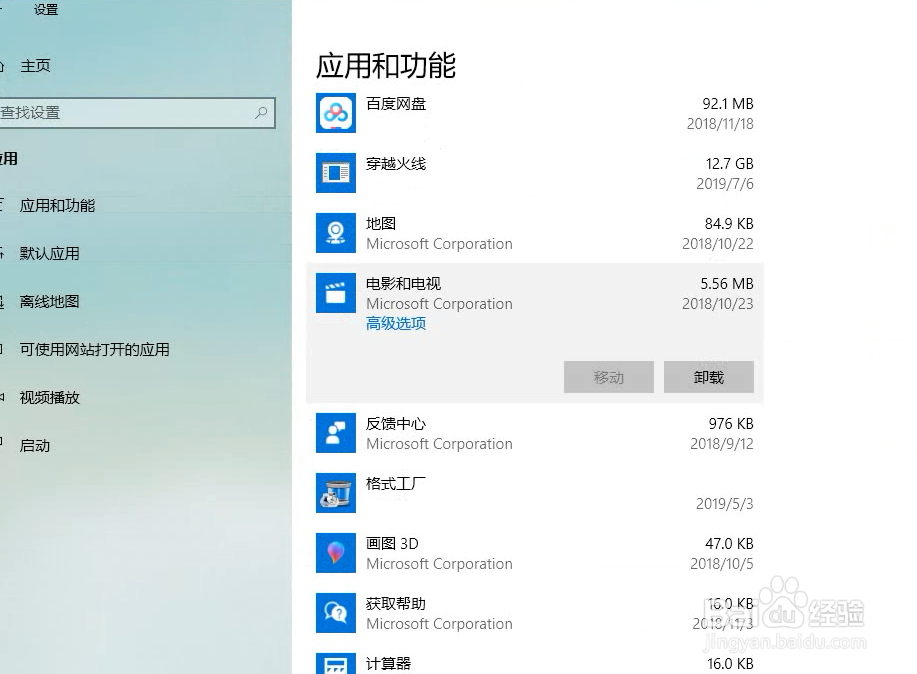Viewport: 917px width, 674px height.
Task: Click the 地图 maps app icon
Action: point(336,233)
